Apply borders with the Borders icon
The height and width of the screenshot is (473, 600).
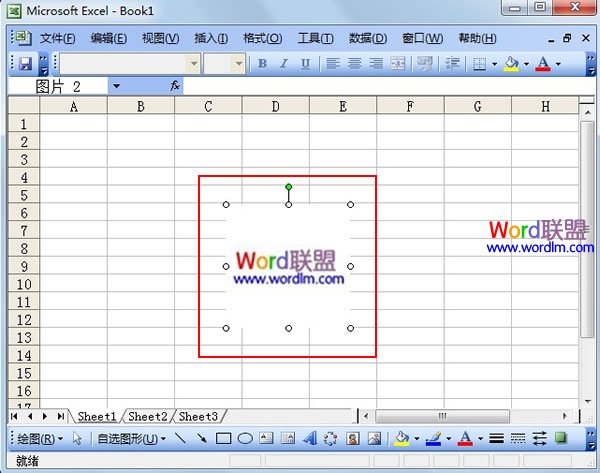[x=479, y=64]
